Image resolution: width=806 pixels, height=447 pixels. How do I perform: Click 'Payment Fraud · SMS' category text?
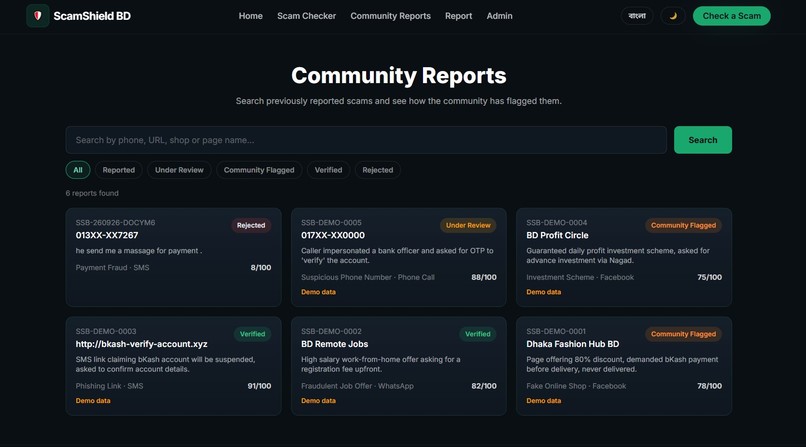(112, 268)
